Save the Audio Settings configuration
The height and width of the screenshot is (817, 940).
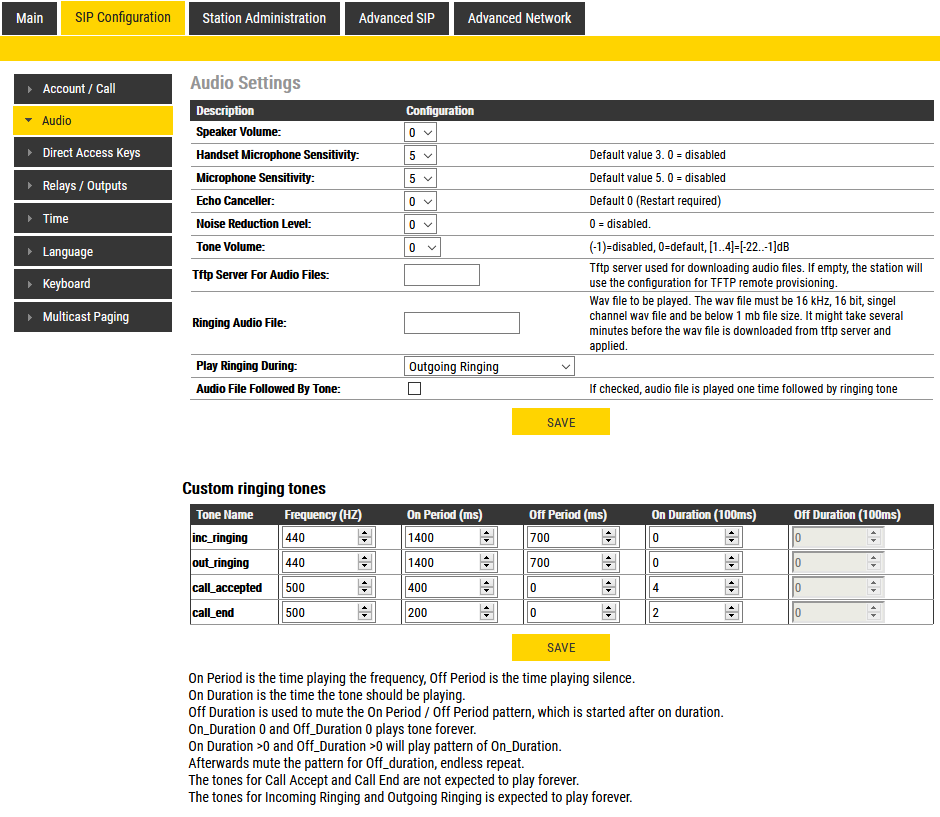[561, 422]
